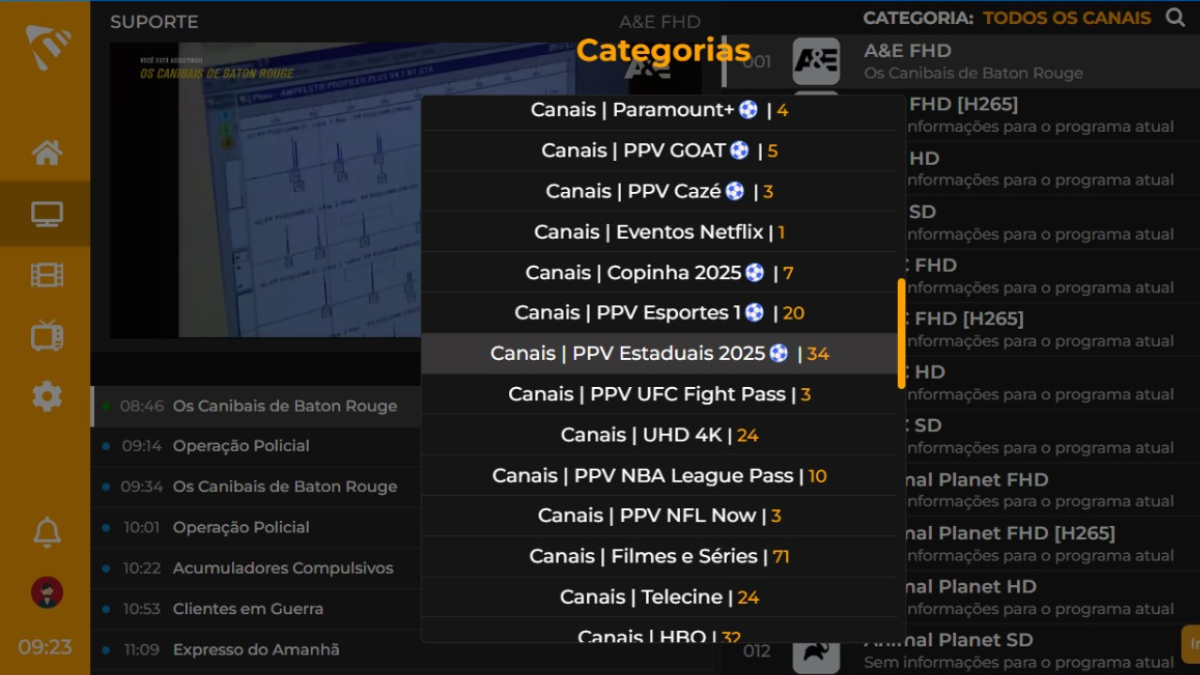The height and width of the screenshot is (675, 1200).
Task: Select Canais | Copinha 2025 category
Action: [660, 273]
